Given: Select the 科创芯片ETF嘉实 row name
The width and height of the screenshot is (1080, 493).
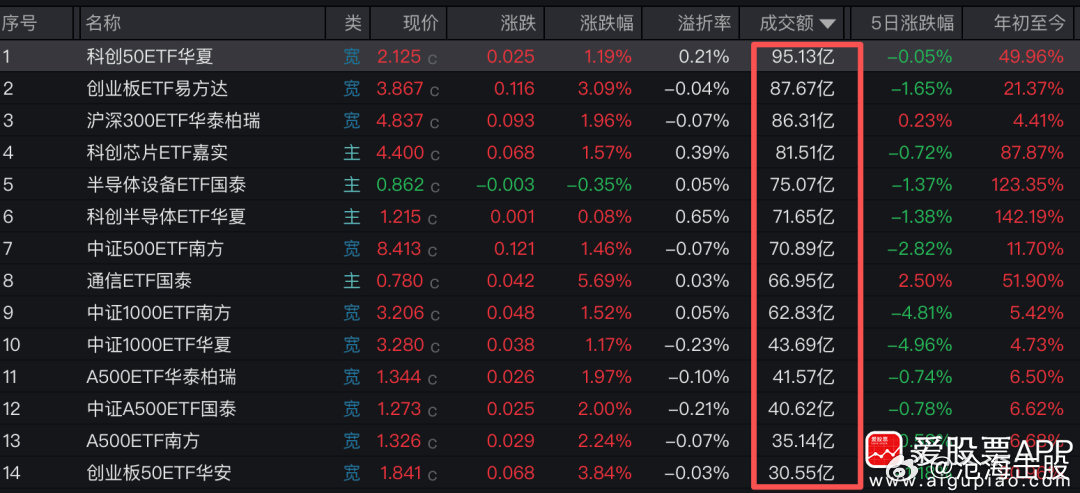Looking at the screenshot, I should click(157, 152).
